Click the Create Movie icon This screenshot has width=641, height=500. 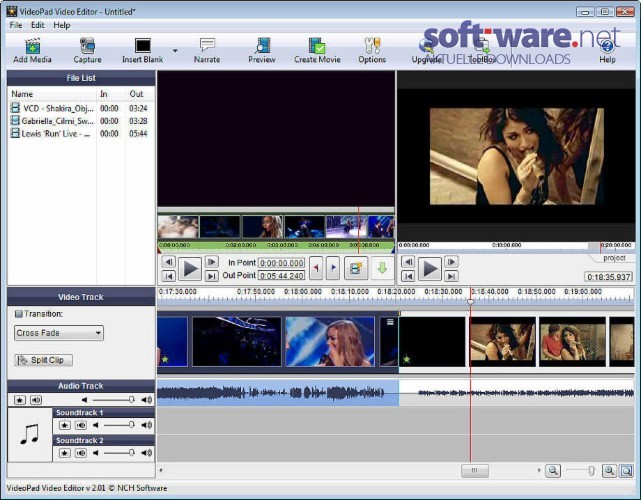click(317, 45)
